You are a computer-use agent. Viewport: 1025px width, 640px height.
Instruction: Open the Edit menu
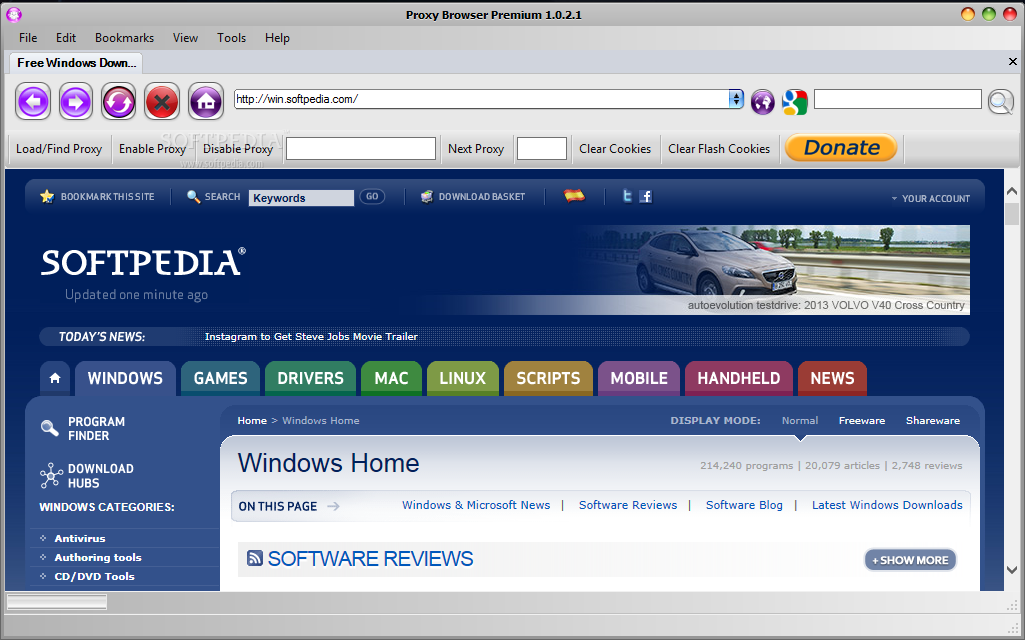66,38
